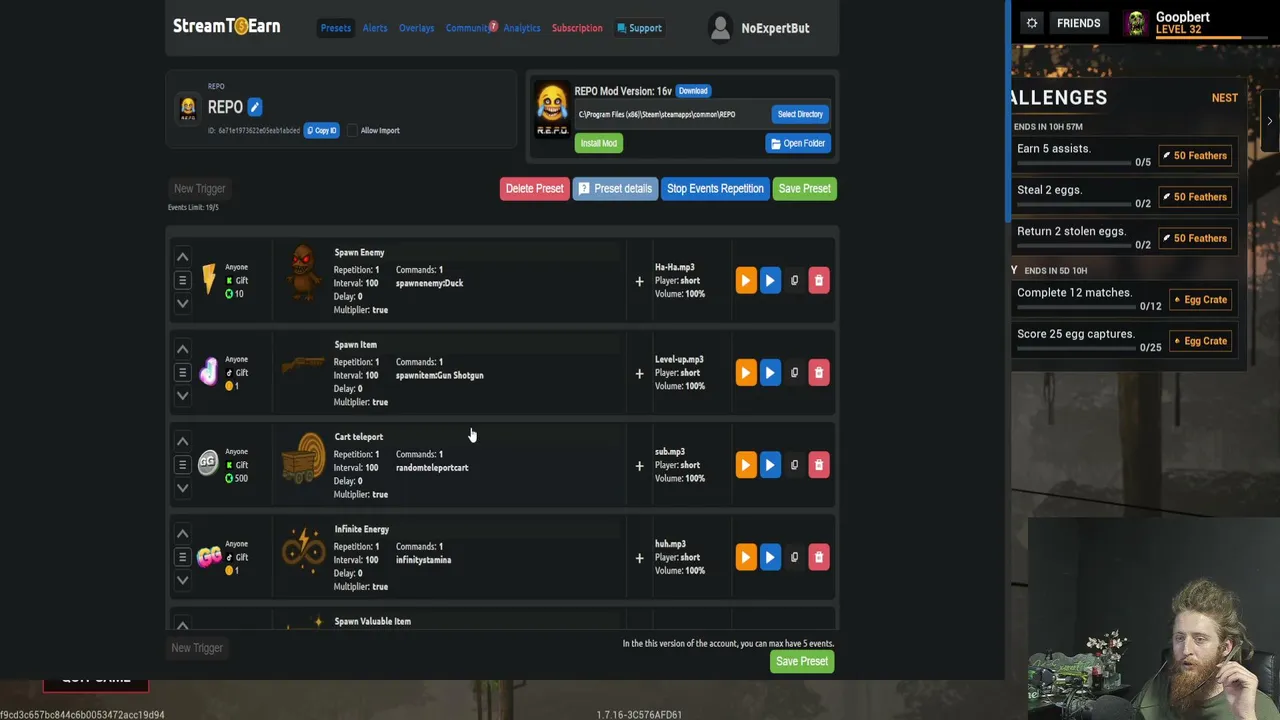
Task: Click the Duck enemy thumbnail
Action: click(304, 272)
